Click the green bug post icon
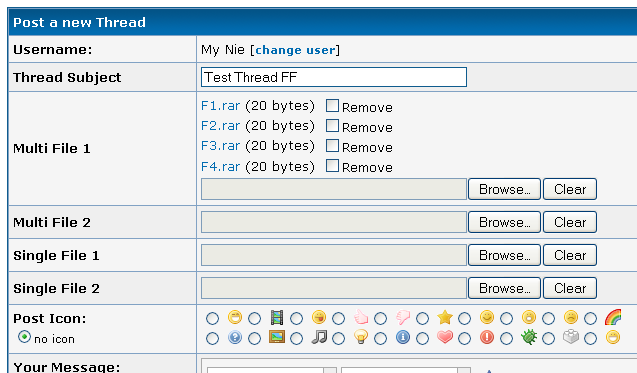The height and width of the screenshot is (373, 637). pyautogui.click(x=529, y=337)
